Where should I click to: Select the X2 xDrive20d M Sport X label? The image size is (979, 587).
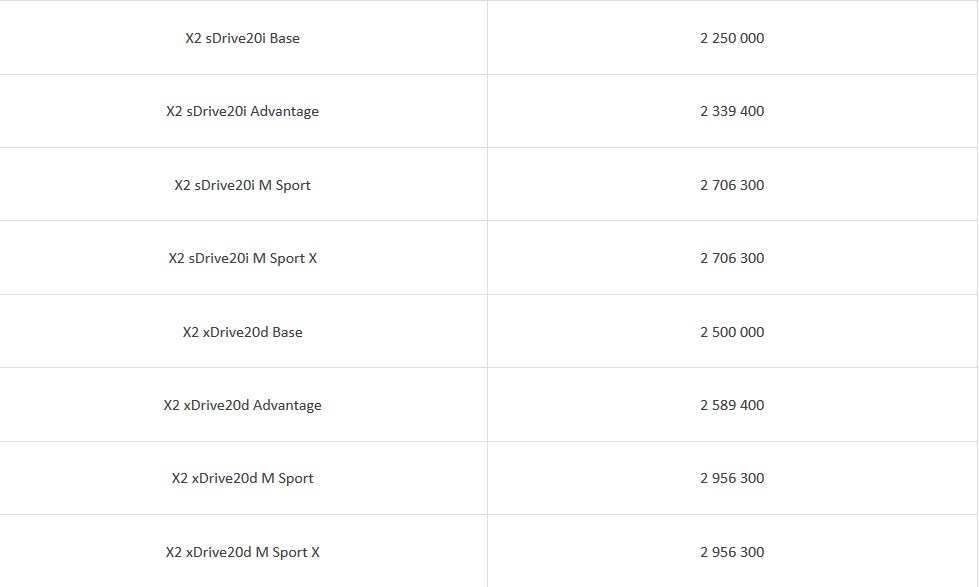coord(242,552)
